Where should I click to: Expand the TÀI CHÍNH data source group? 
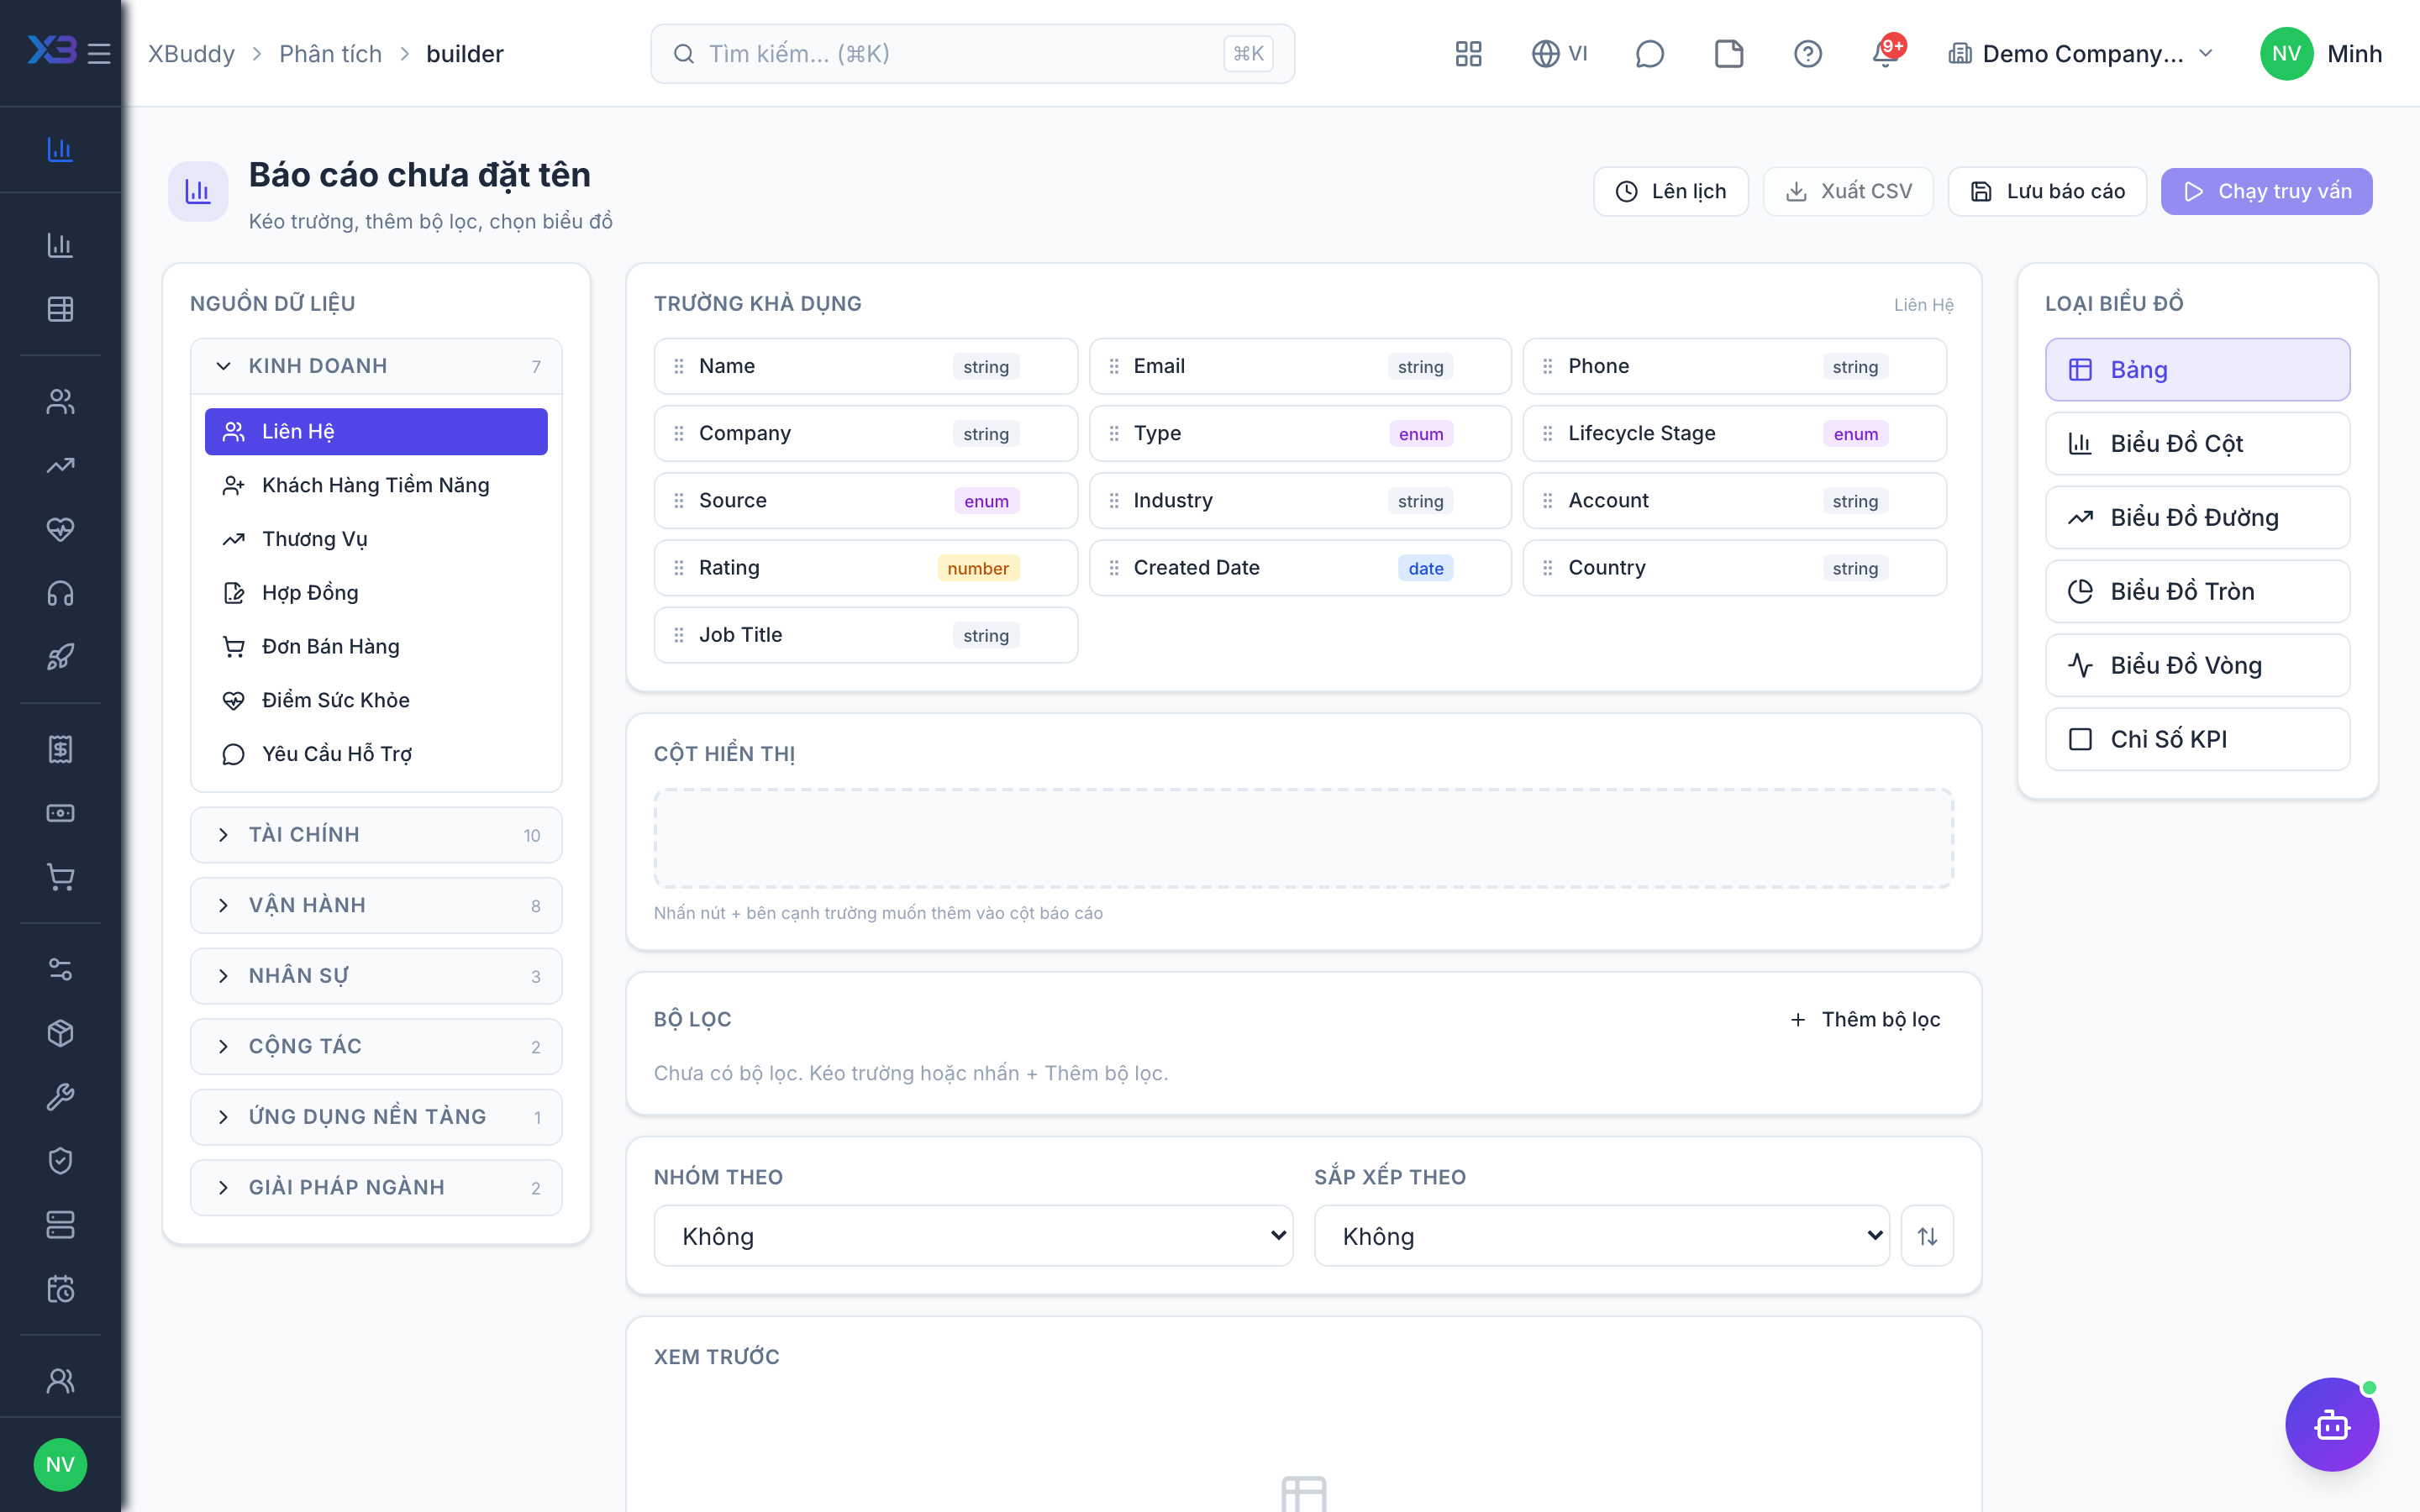click(376, 834)
